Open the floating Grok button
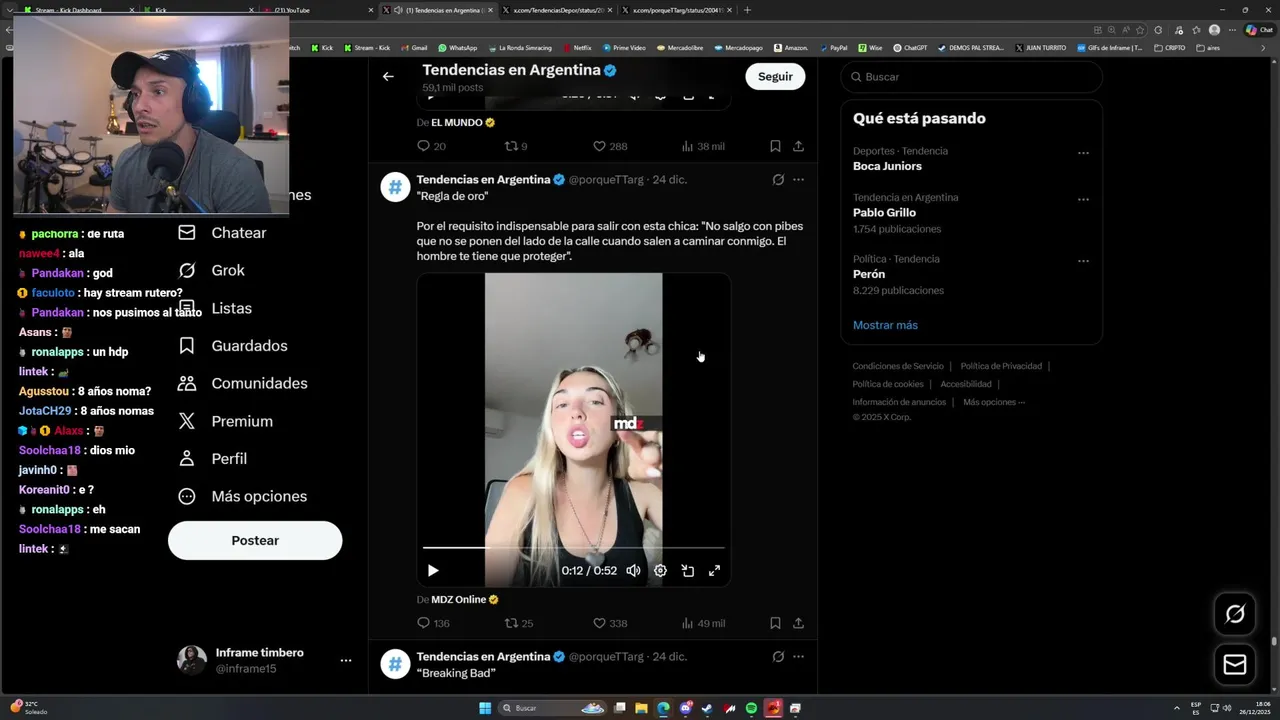This screenshot has height=720, width=1280. click(x=1235, y=614)
